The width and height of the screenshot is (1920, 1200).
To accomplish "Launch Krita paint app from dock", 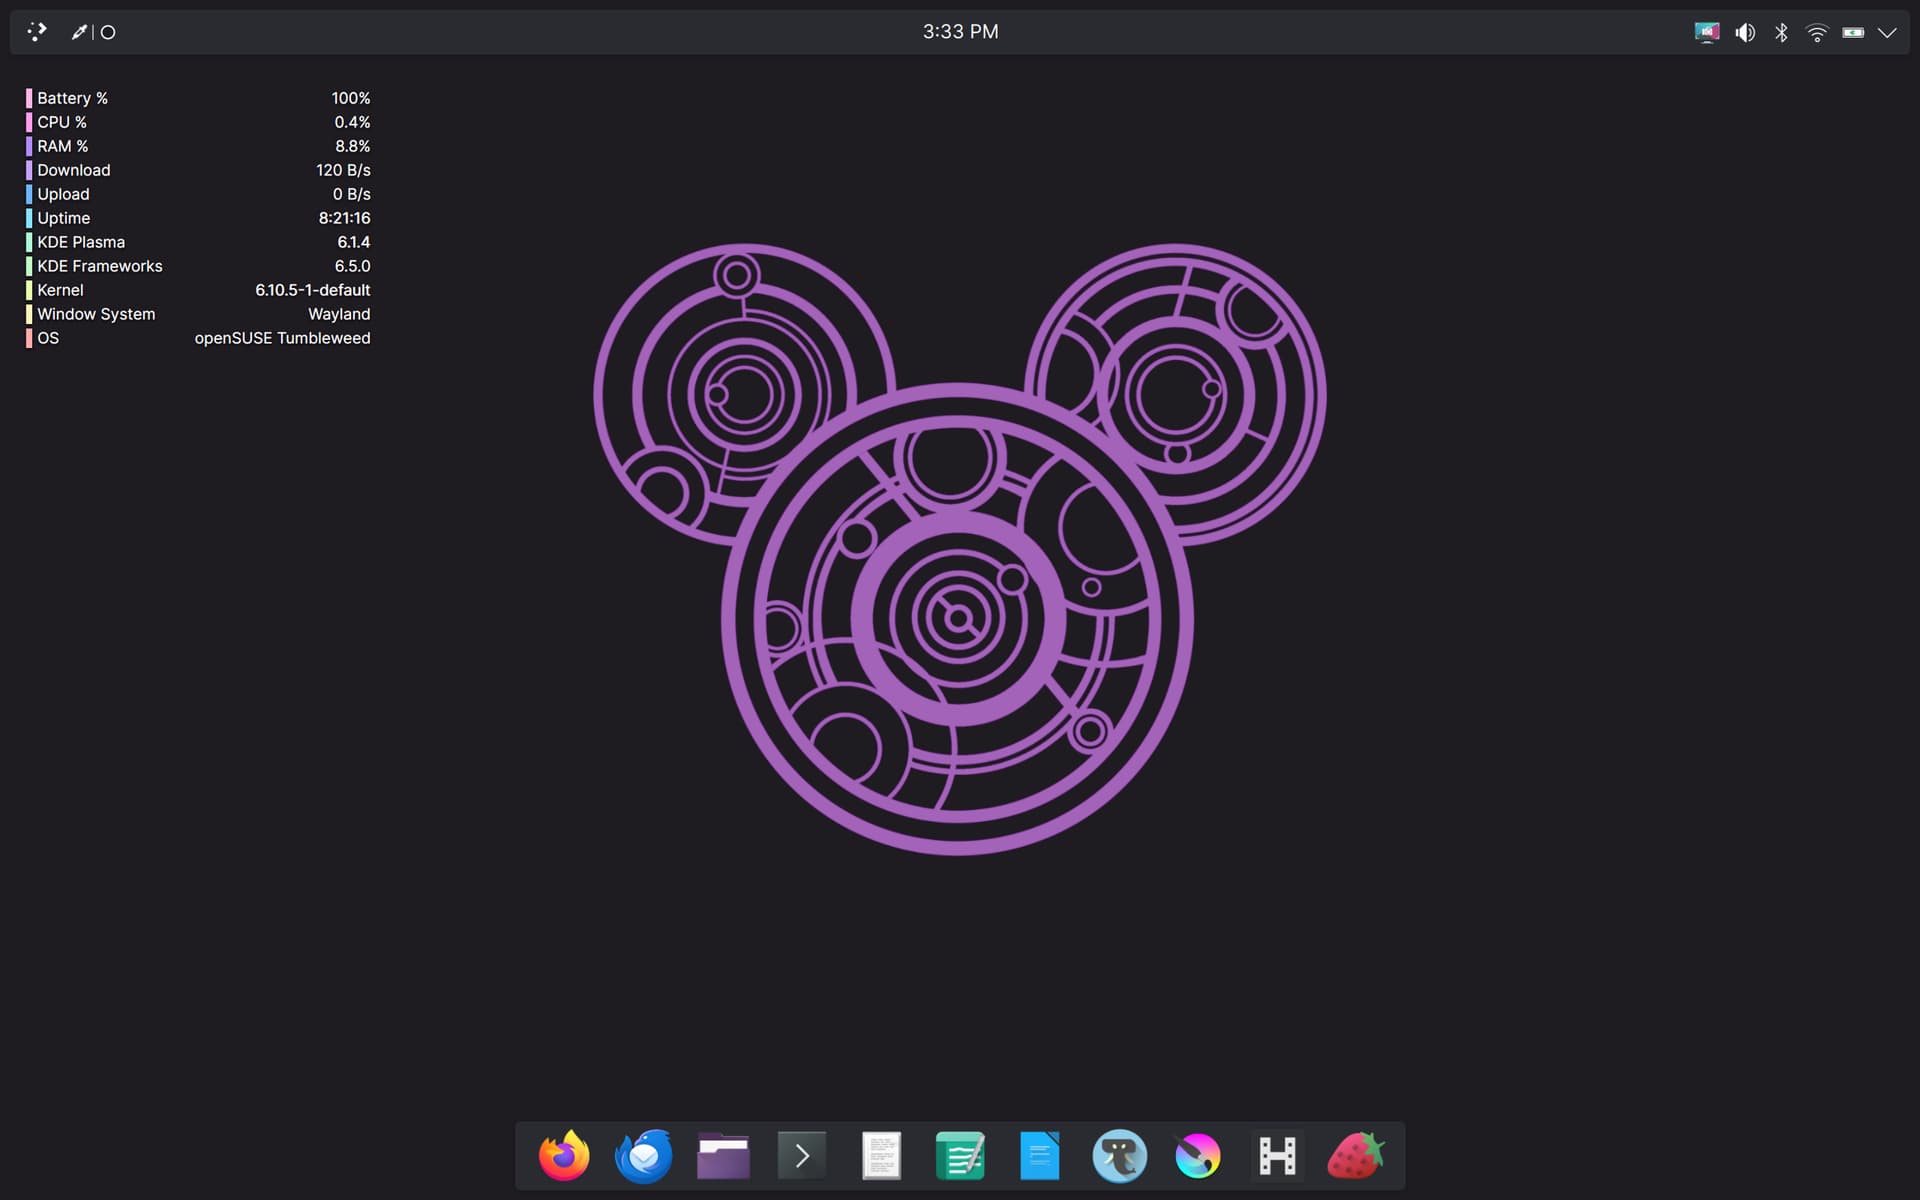I will click(x=1198, y=1156).
